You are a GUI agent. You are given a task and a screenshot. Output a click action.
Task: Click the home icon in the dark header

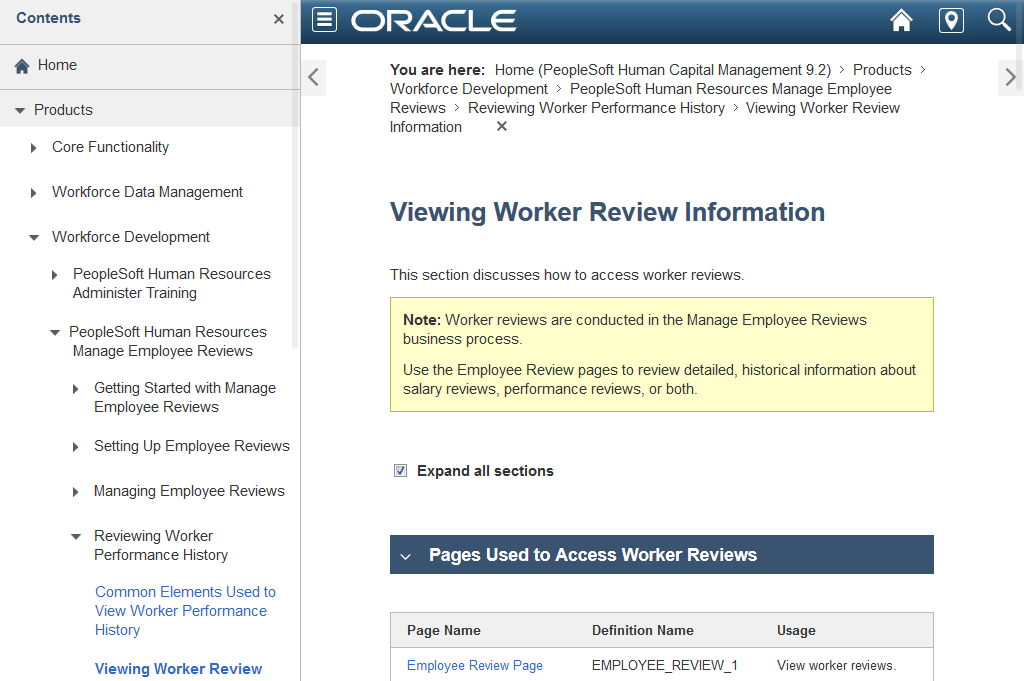point(901,20)
